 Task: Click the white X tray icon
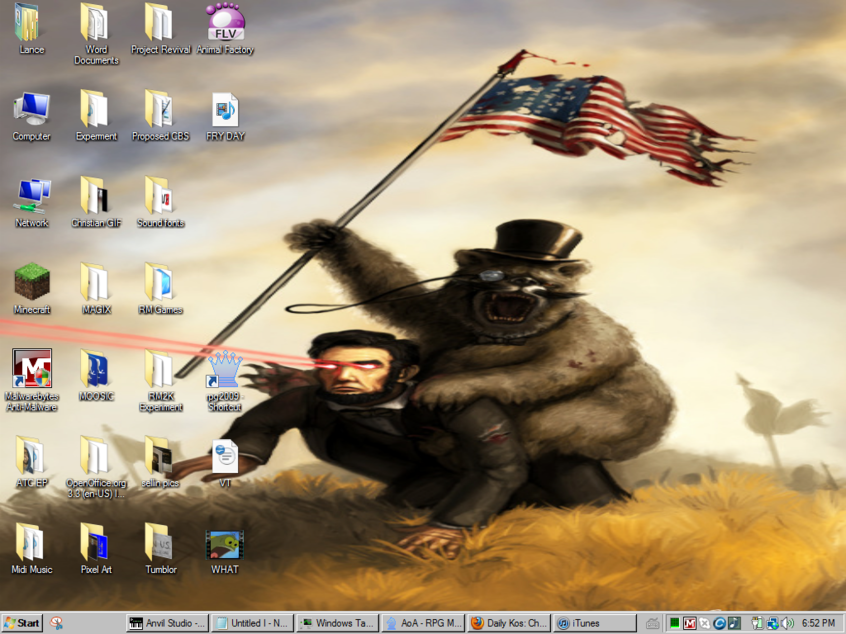(x=704, y=623)
